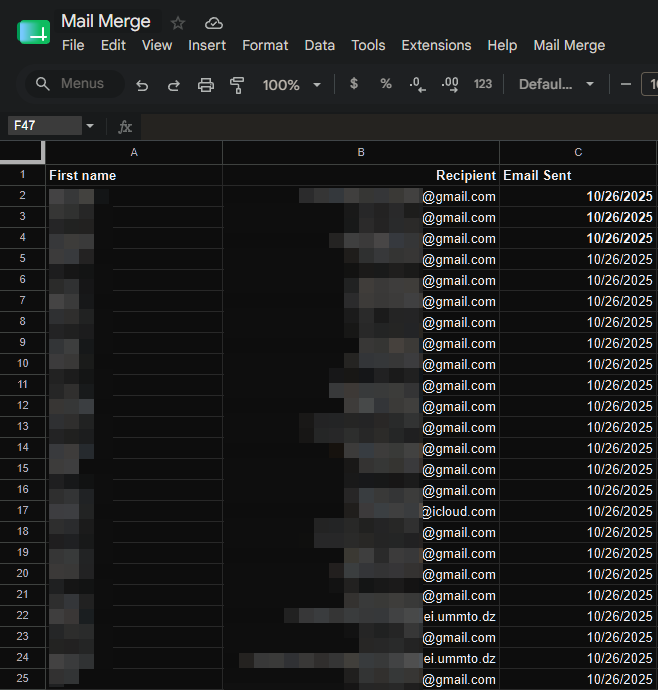Screen dimensions: 658x690
Task: Click the select-all corner box
Action: (22, 152)
